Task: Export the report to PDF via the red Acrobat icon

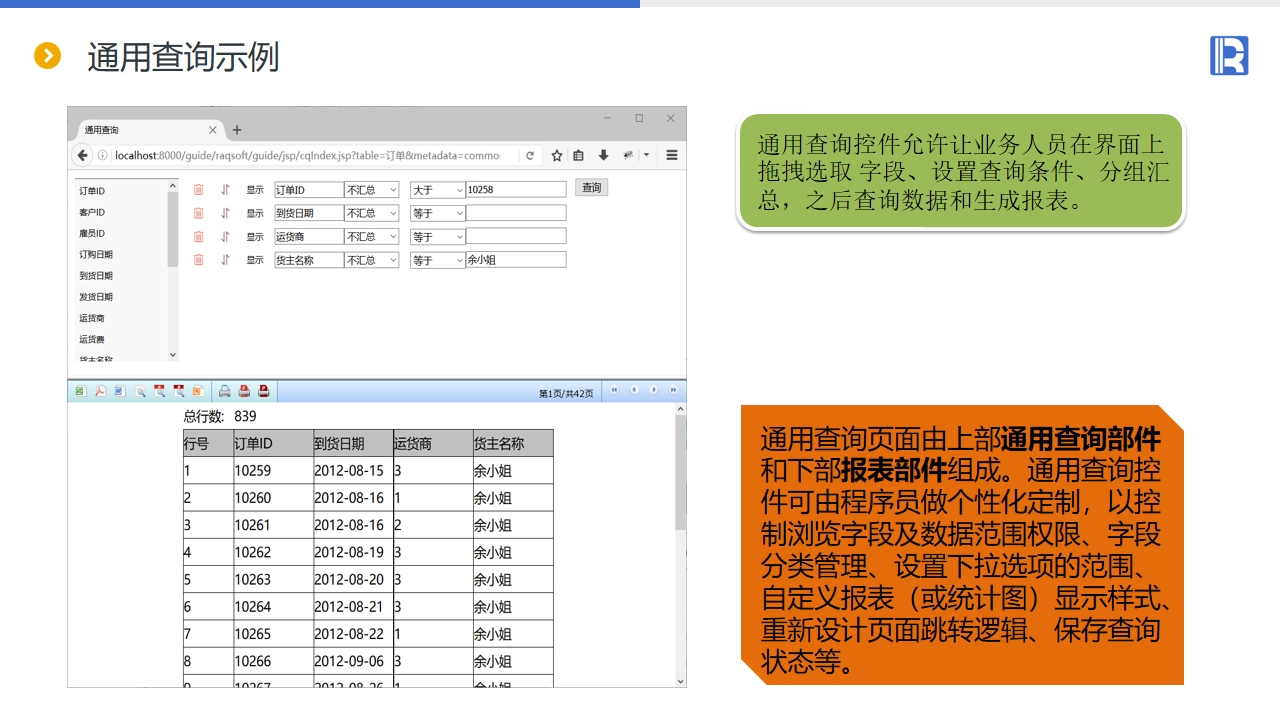Action: (100, 391)
